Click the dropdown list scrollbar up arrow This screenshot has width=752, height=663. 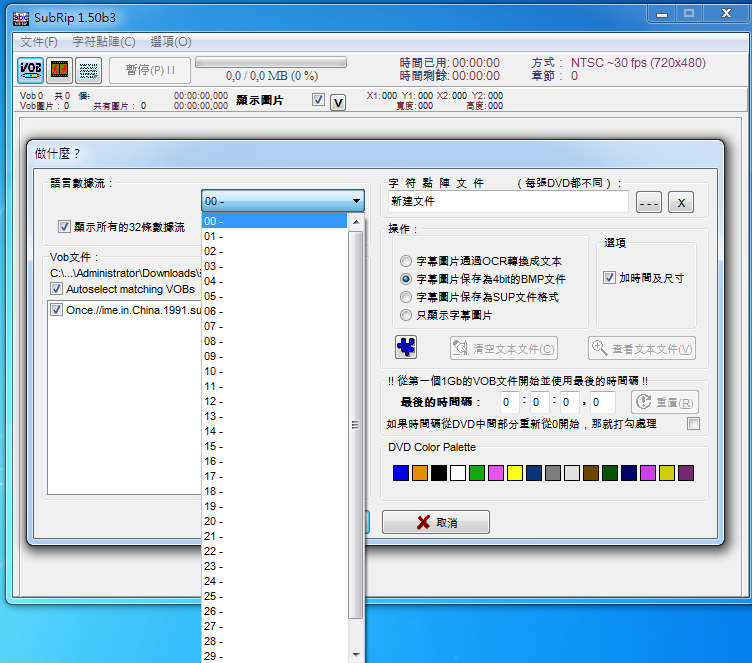(x=356, y=222)
